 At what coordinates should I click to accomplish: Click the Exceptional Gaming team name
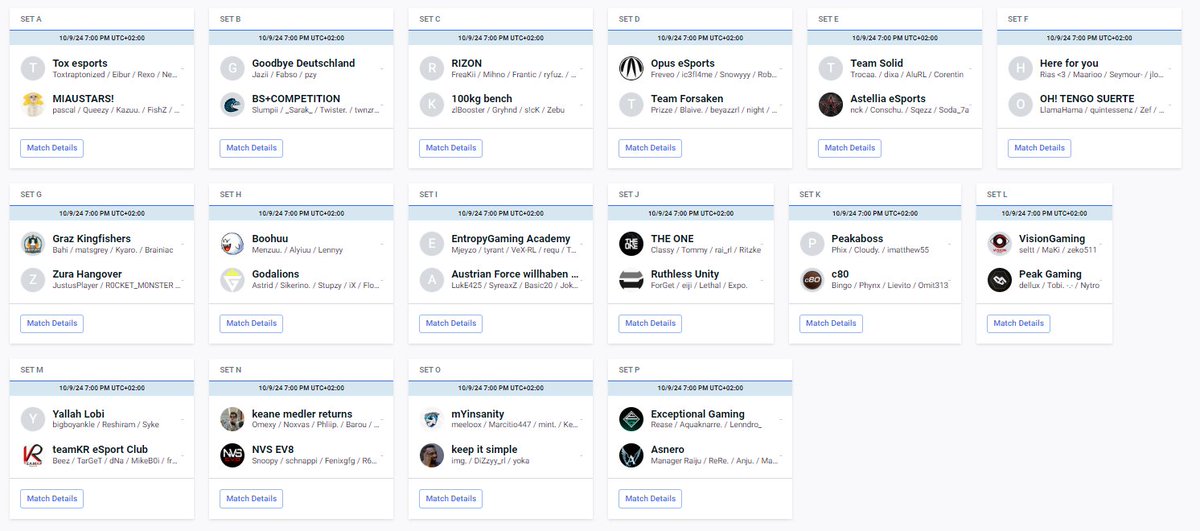698,414
